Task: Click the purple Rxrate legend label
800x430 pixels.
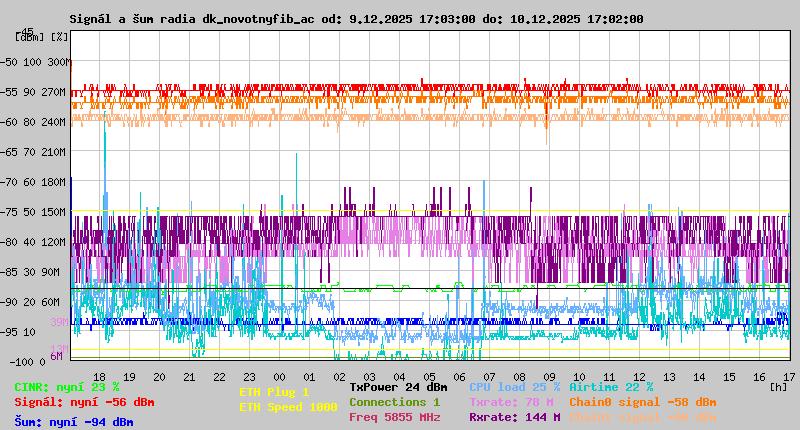Action: tap(514, 417)
